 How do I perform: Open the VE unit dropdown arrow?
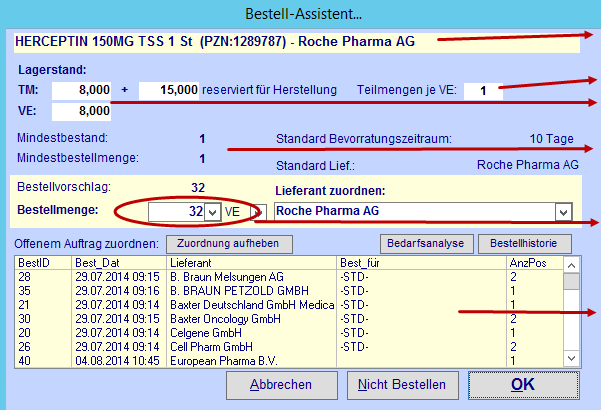point(258,212)
